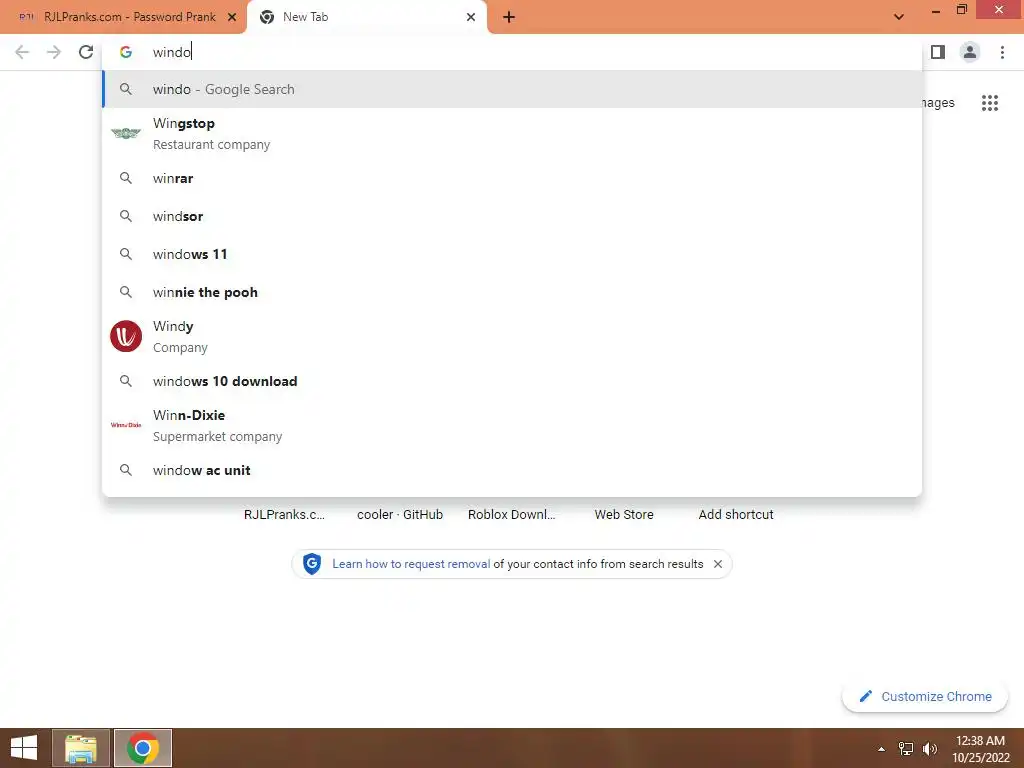Focus the address bar containing 'windo'
This screenshot has height=768, width=1024.
[x=512, y=52]
